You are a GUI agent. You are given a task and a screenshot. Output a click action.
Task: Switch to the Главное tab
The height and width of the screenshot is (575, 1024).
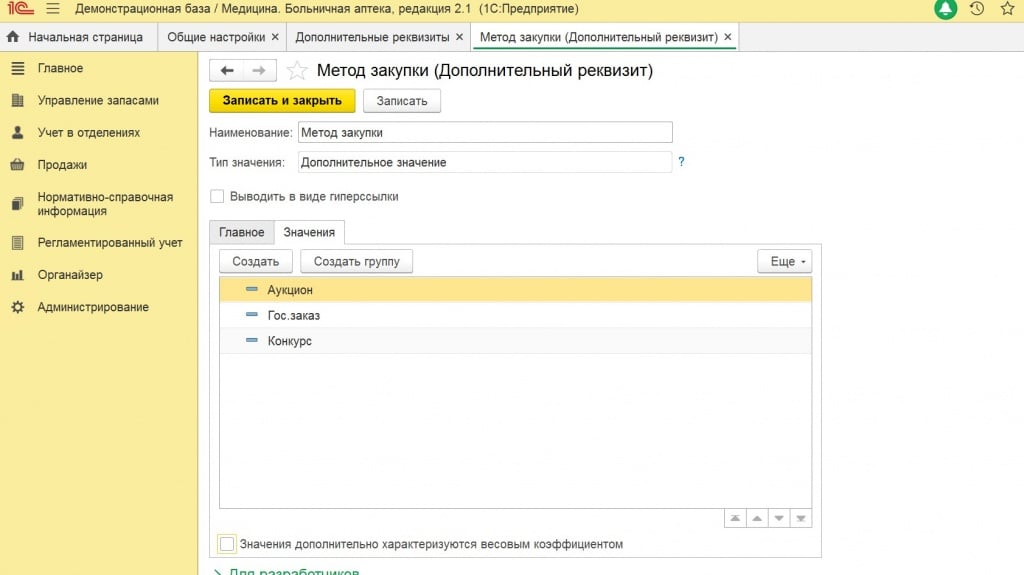[241, 232]
